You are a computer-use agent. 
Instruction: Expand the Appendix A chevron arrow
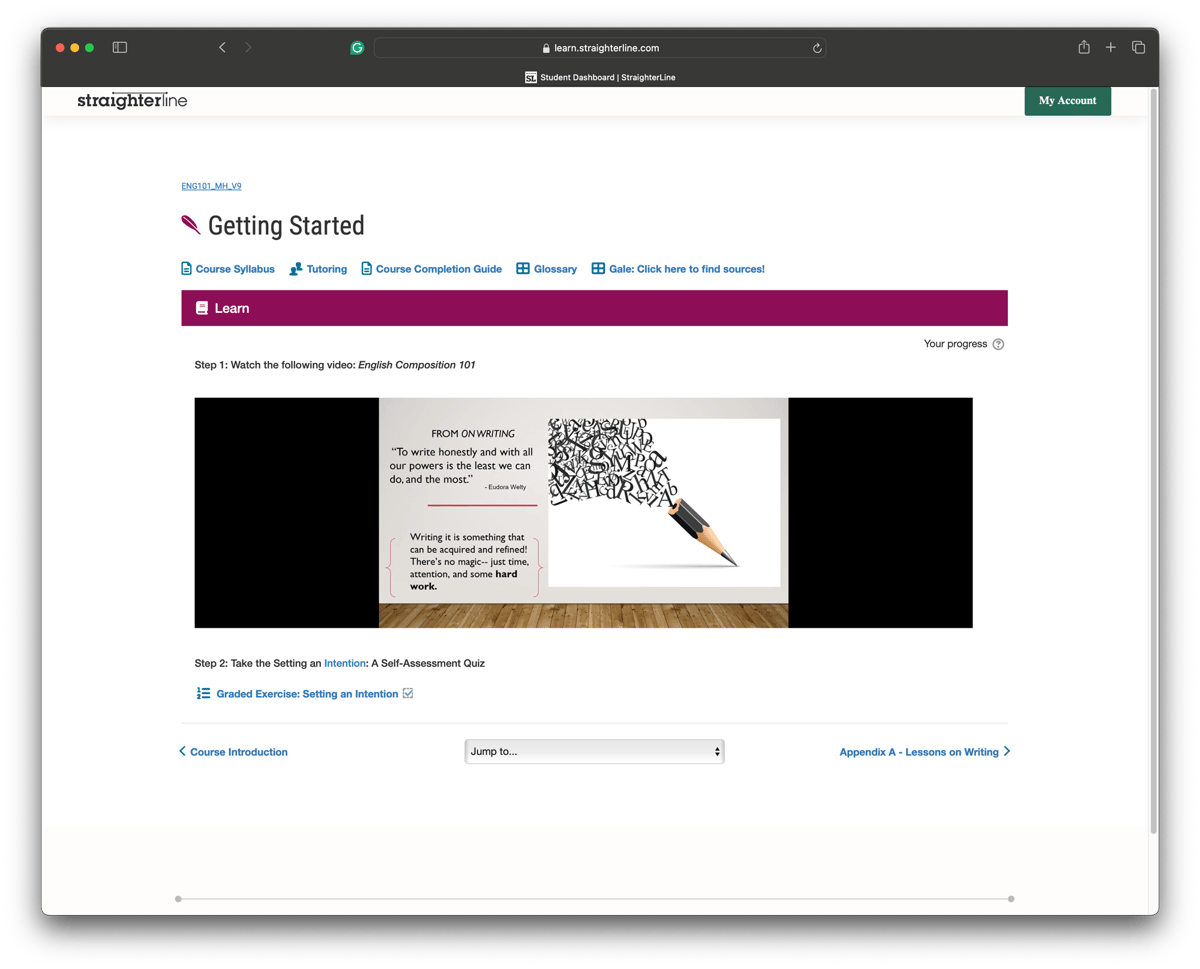(x=1006, y=751)
